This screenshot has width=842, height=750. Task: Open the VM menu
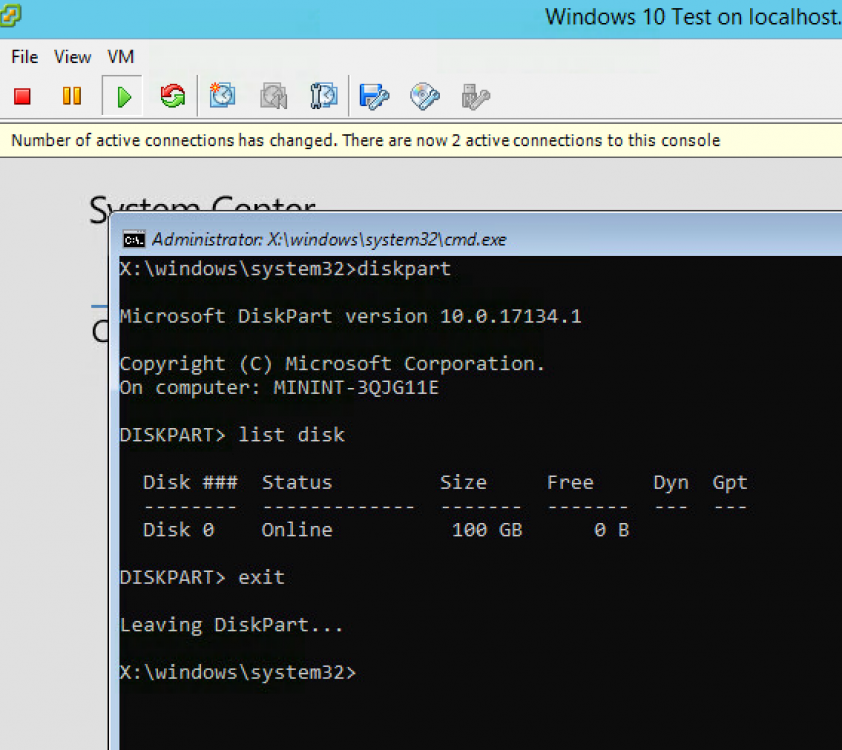(121, 57)
